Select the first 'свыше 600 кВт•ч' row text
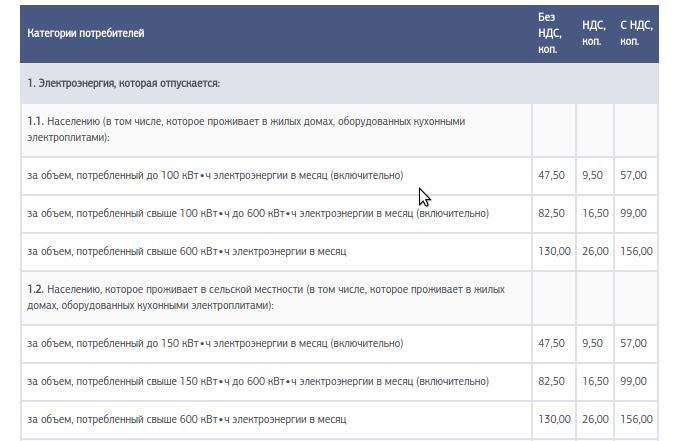This screenshot has height=441, width=676. (187, 251)
